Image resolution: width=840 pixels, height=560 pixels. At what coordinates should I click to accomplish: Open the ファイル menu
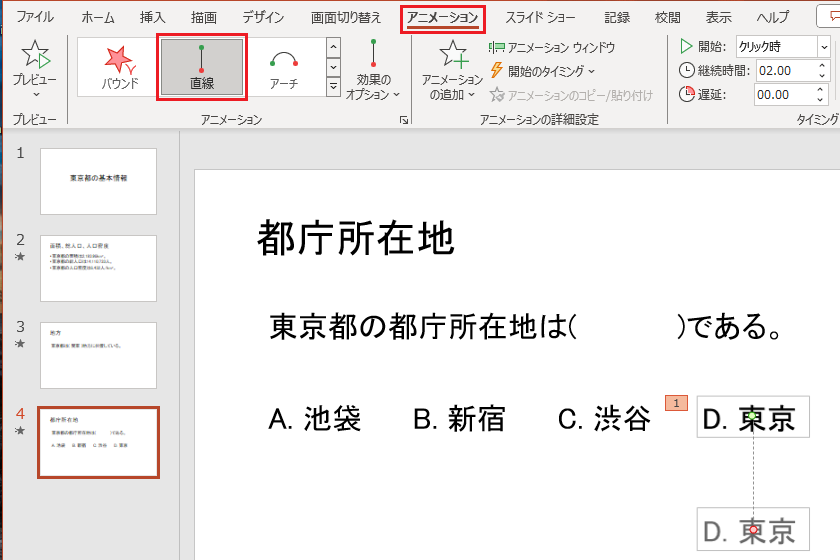pos(35,17)
